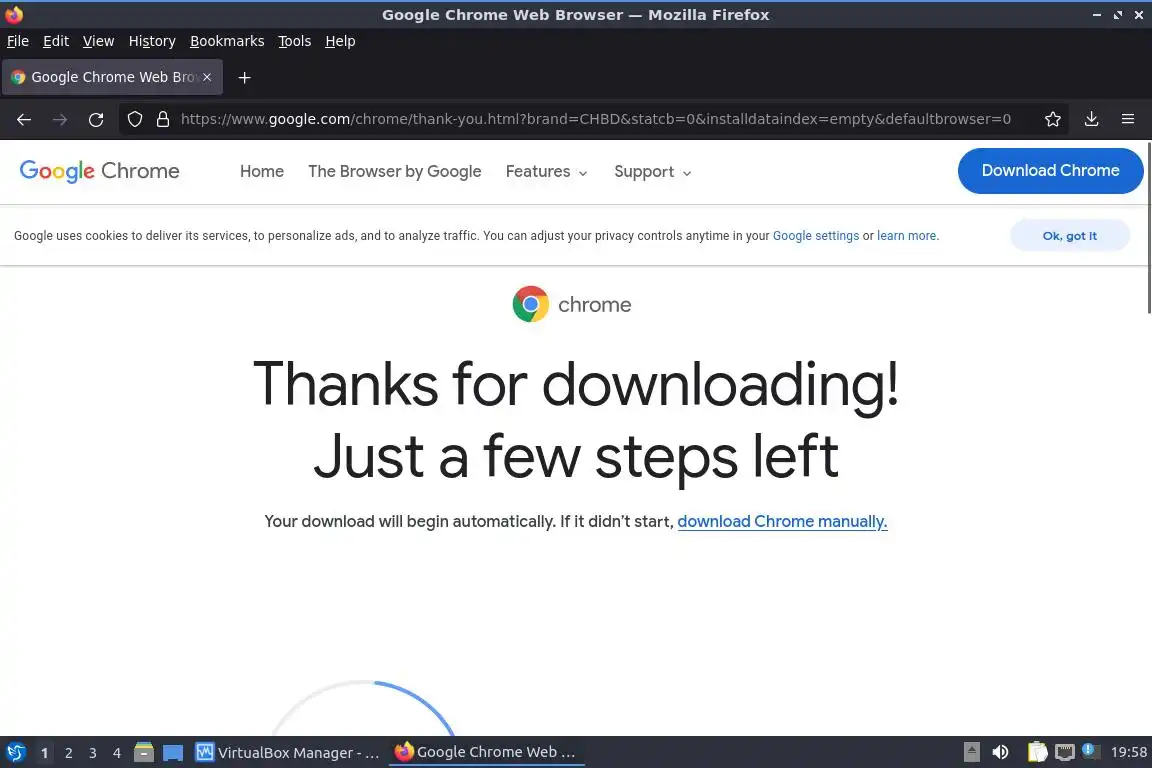Image resolution: width=1152 pixels, height=768 pixels.
Task: Open the Google settings link
Action: [x=816, y=236]
